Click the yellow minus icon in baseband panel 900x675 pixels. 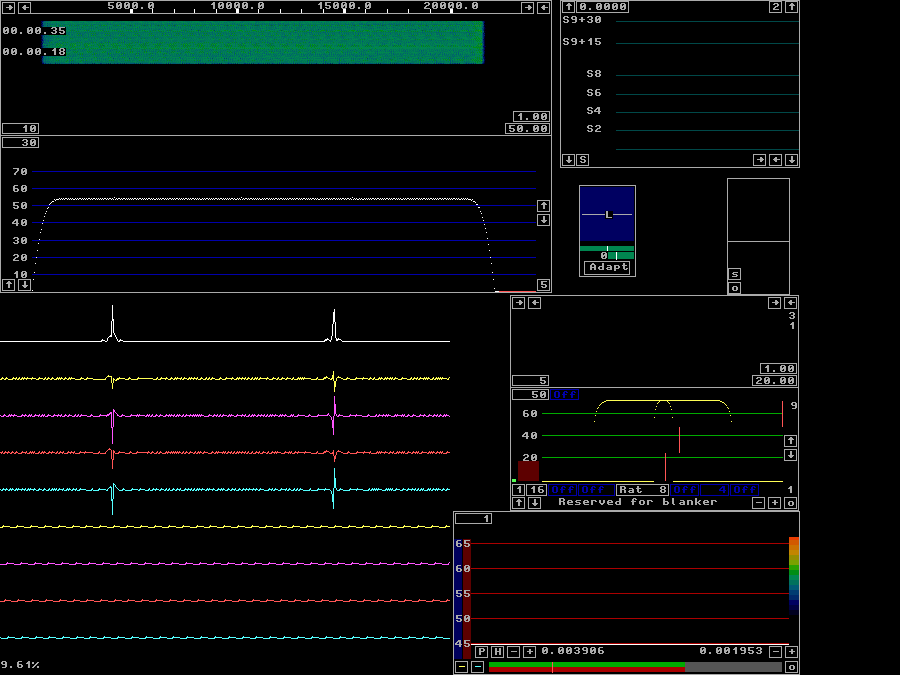click(461, 667)
